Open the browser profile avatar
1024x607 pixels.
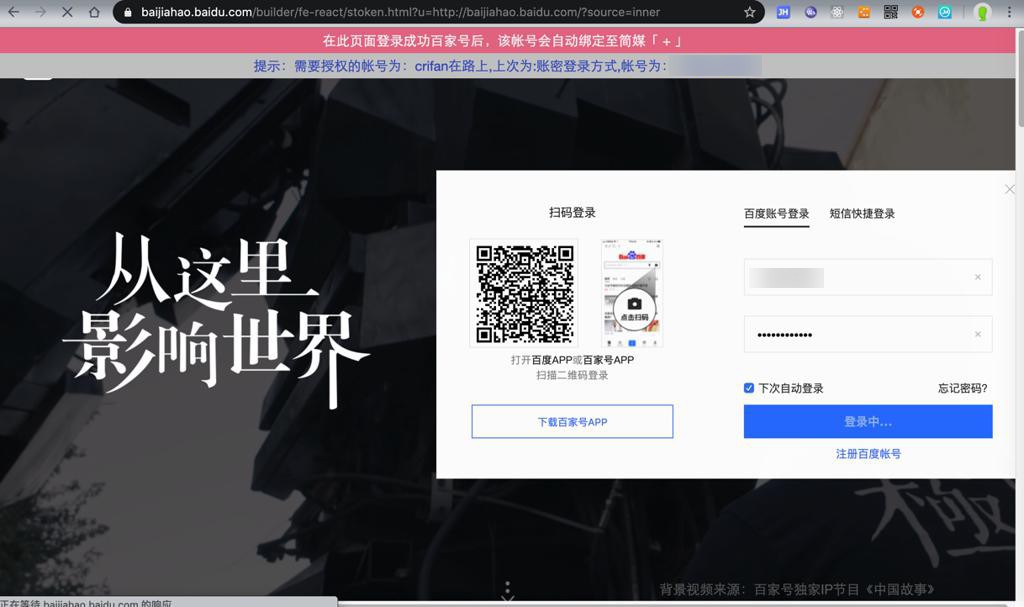(x=982, y=12)
